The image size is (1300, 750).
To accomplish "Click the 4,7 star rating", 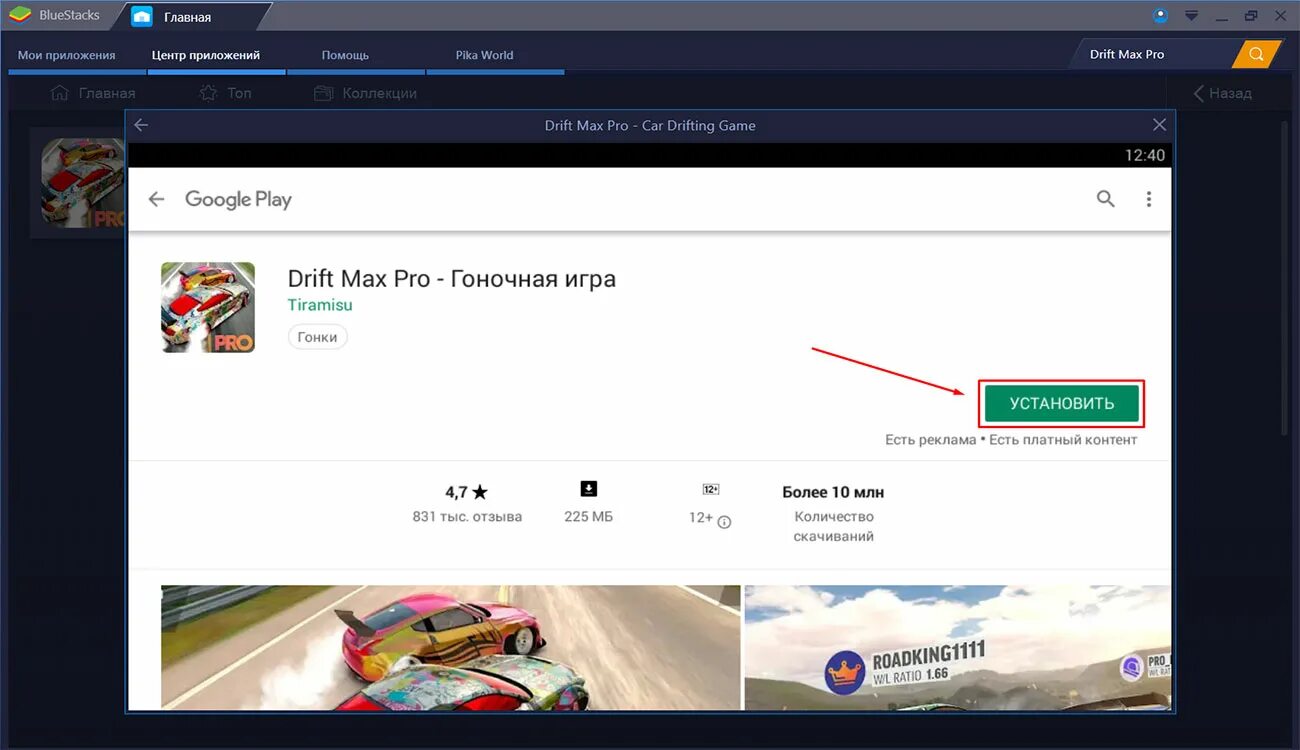I will coord(466,492).
